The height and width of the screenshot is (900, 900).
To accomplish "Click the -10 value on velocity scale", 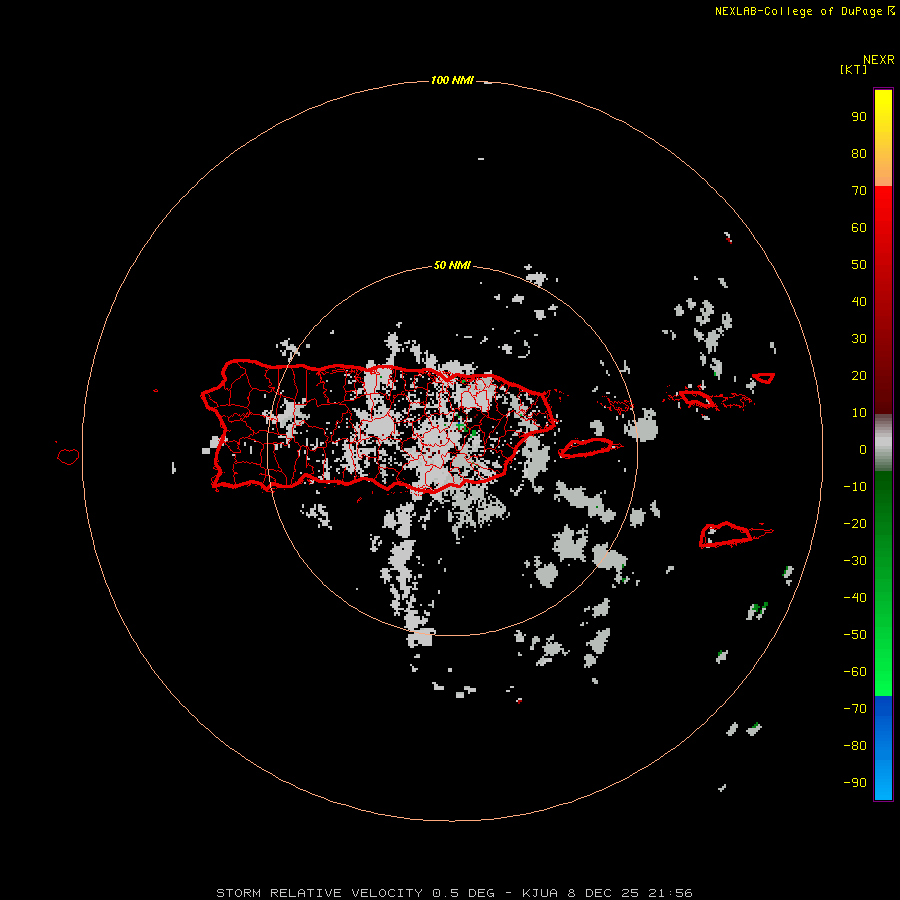I will coord(855,487).
